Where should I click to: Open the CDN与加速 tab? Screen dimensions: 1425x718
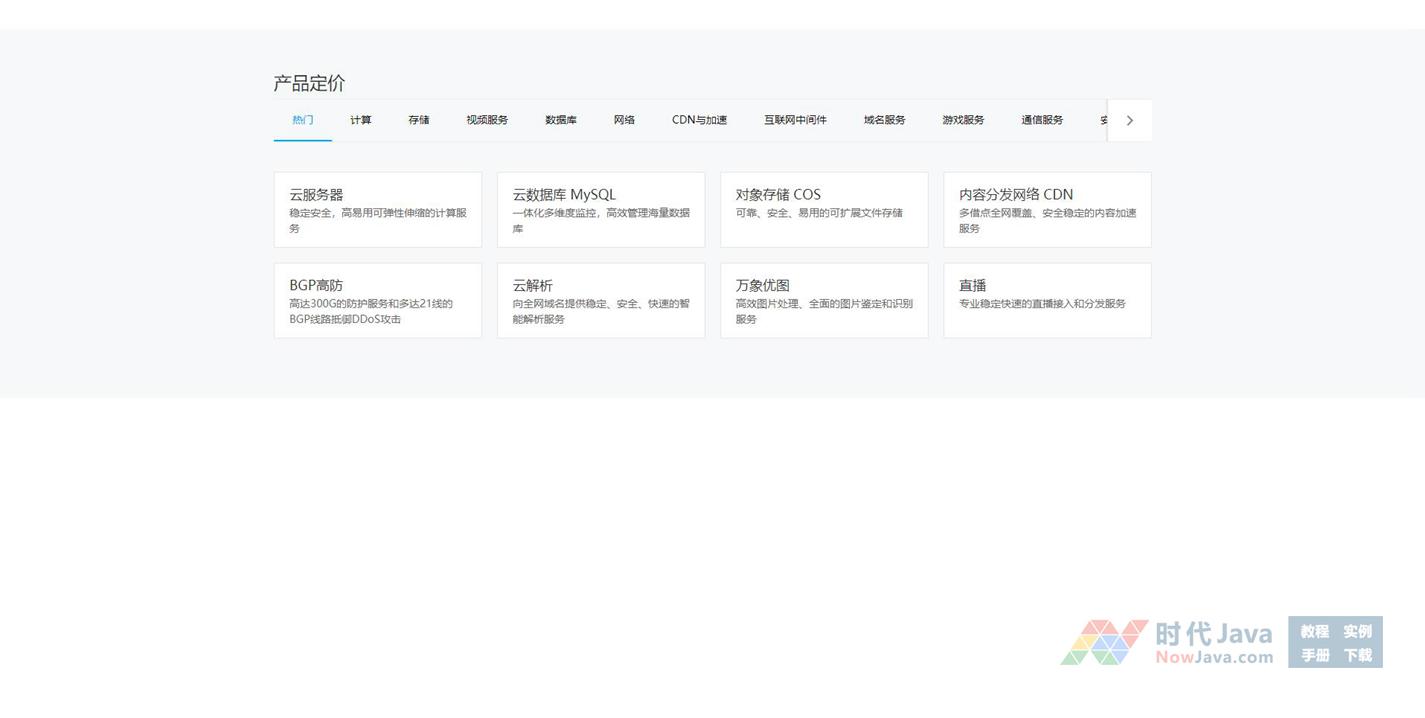[699, 120]
